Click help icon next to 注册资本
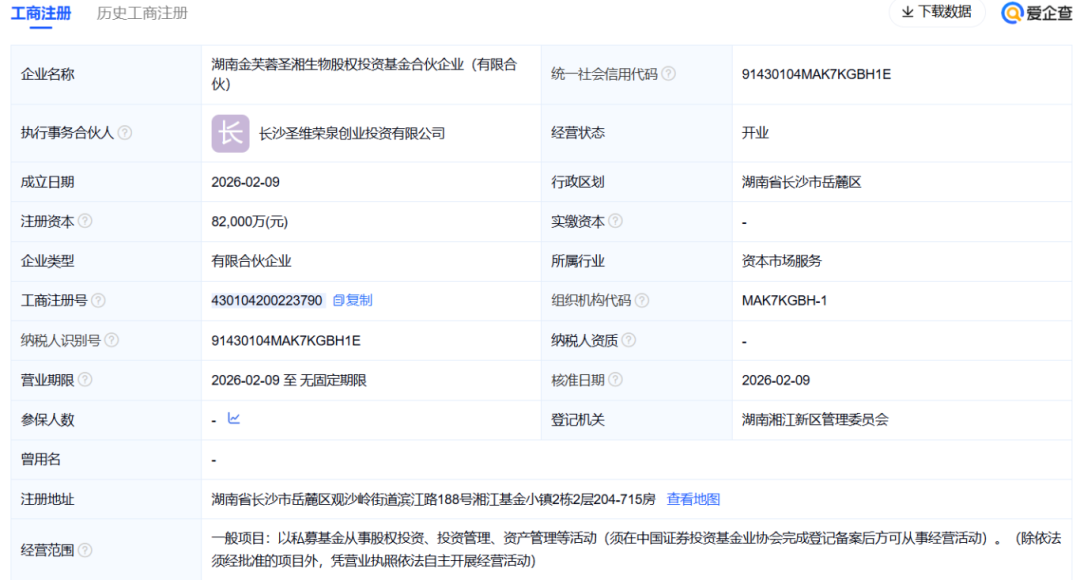Viewport: 1080px width, 580px height. 85,221
